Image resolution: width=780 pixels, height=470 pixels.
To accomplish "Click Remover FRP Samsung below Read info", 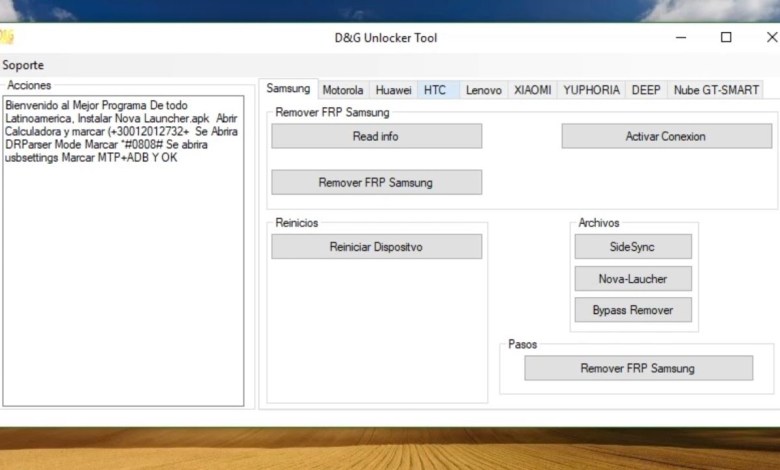I will point(376,182).
